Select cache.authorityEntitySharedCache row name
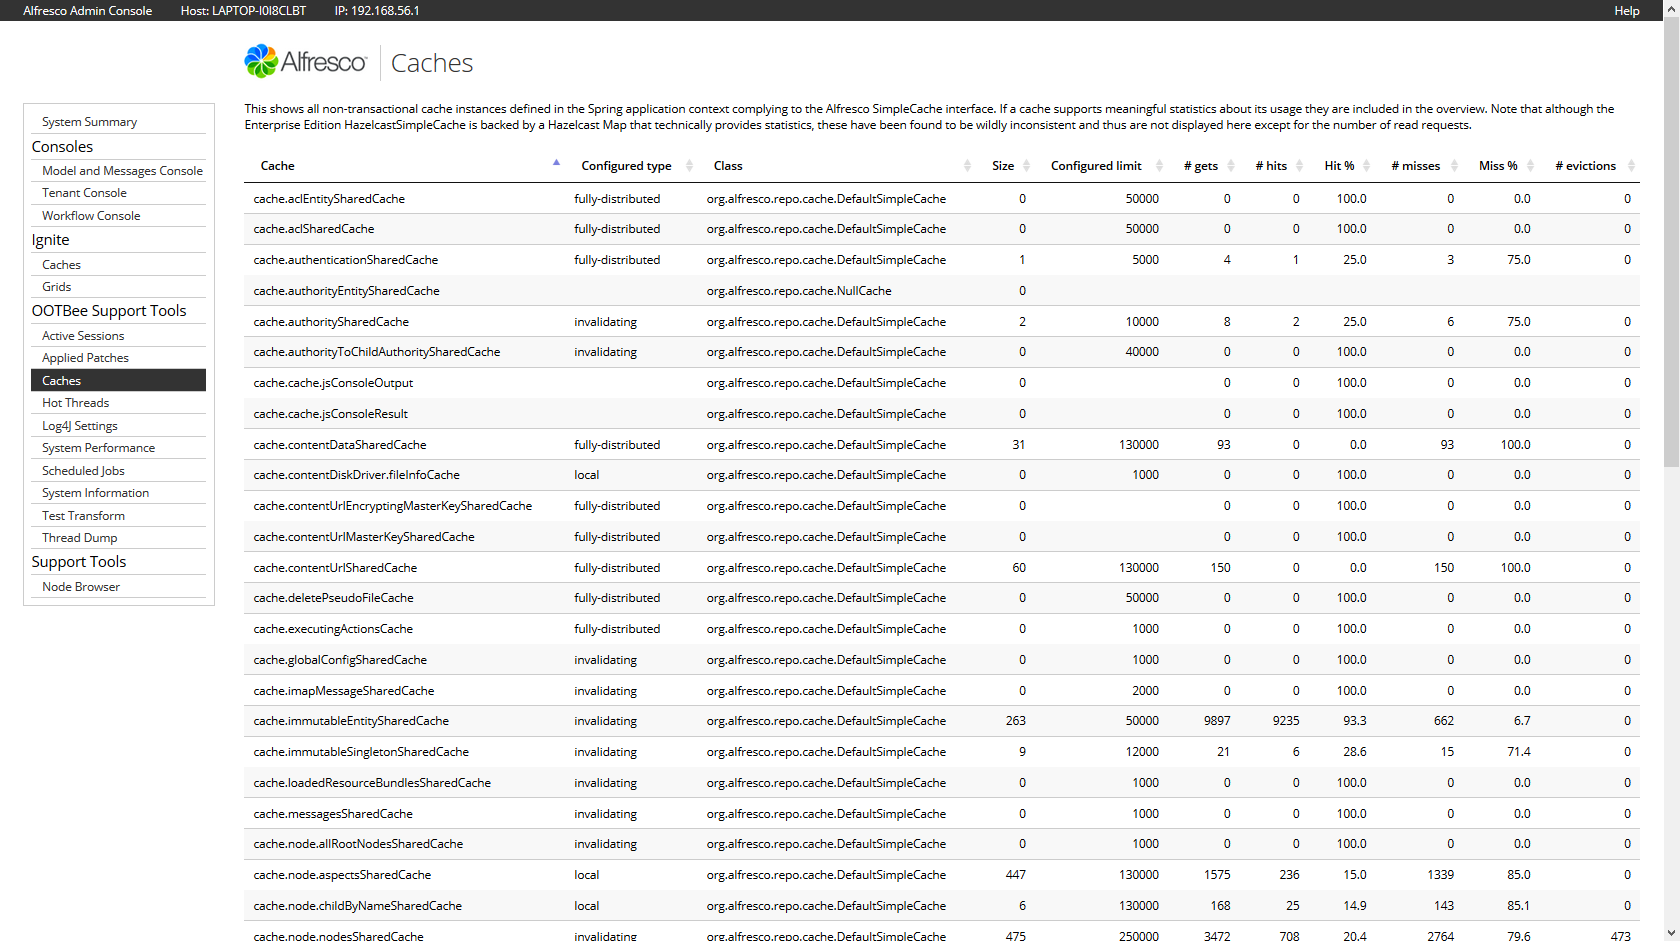Viewport: 1680px width, 941px height. [x=346, y=291]
